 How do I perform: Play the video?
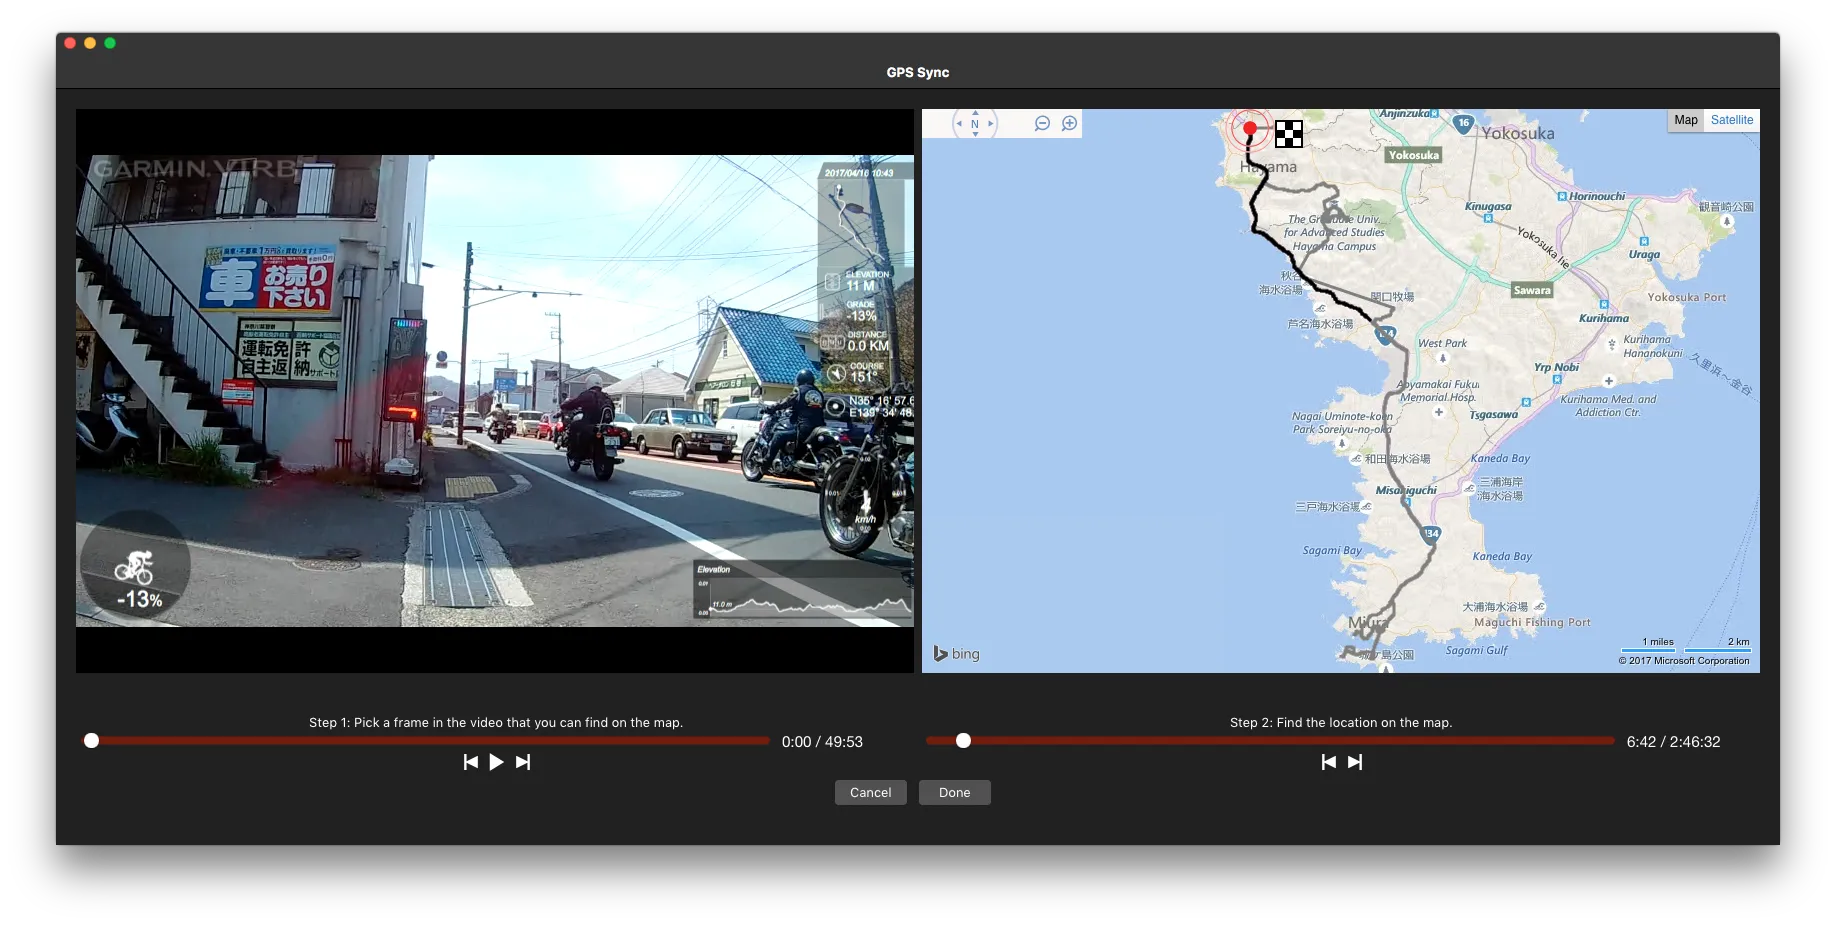[x=496, y=762]
